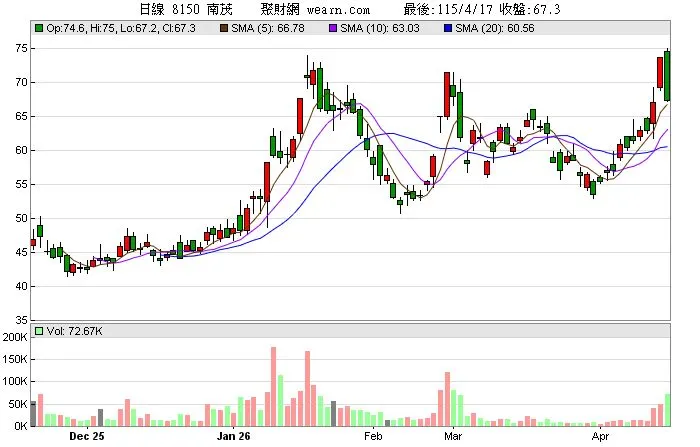Image resolution: width=700 pixels, height=447 pixels.
Task: Click the brown SMA (5) legend swatch
Action: click(x=224, y=28)
